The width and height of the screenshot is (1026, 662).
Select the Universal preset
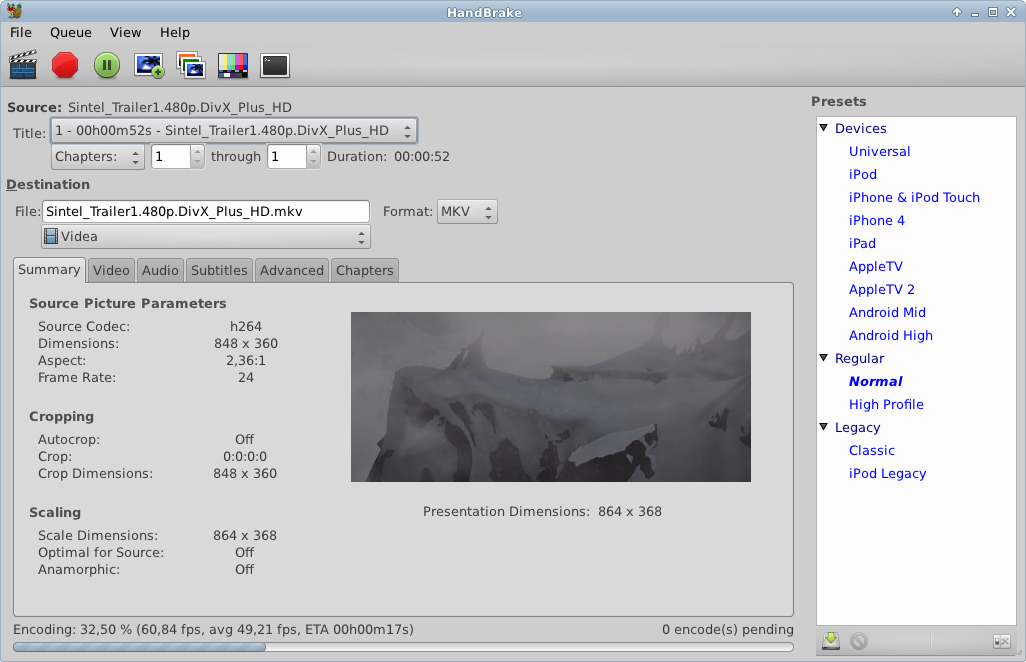coord(879,151)
